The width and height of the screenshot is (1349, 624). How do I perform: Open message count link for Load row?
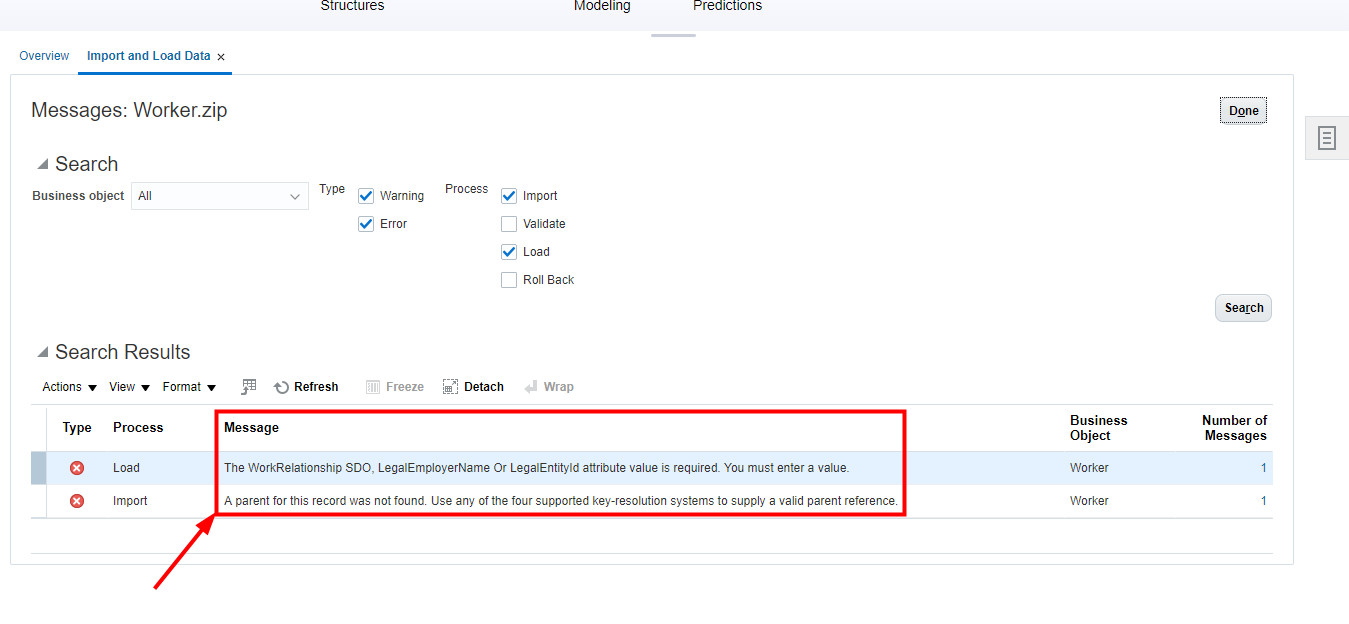point(1263,468)
